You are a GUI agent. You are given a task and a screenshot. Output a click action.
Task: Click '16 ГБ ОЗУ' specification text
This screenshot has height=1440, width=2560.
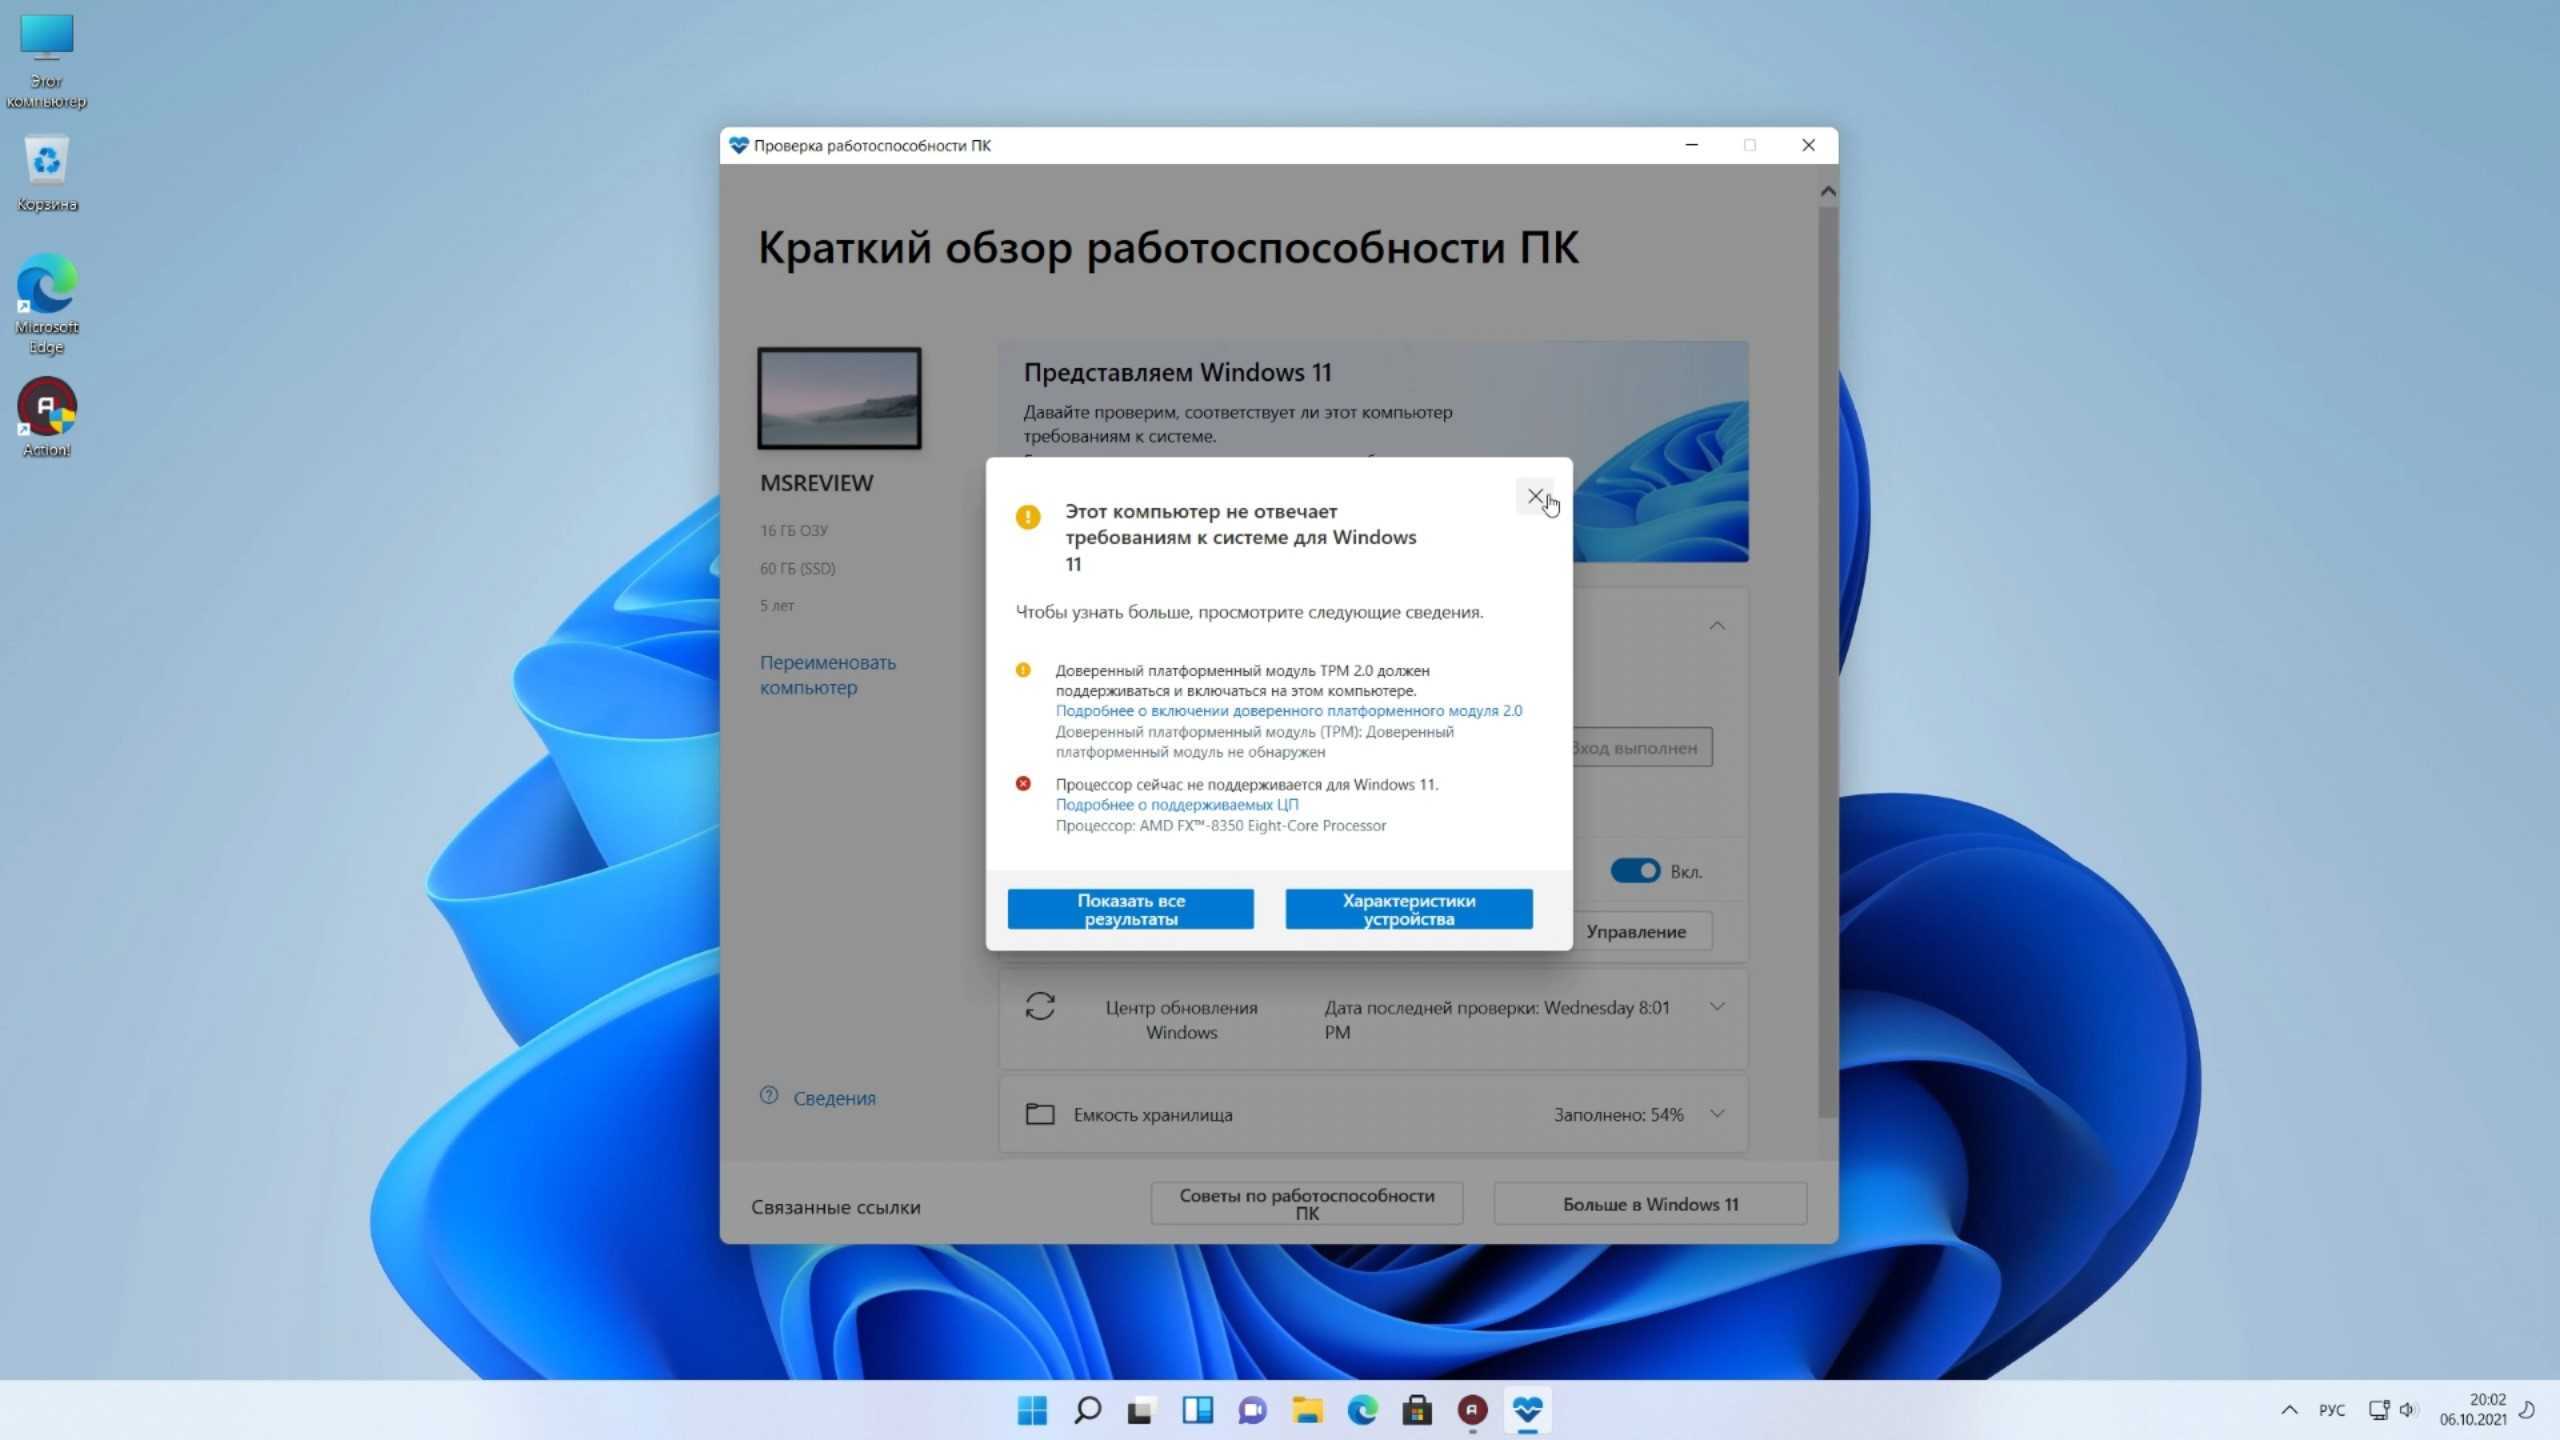click(794, 531)
